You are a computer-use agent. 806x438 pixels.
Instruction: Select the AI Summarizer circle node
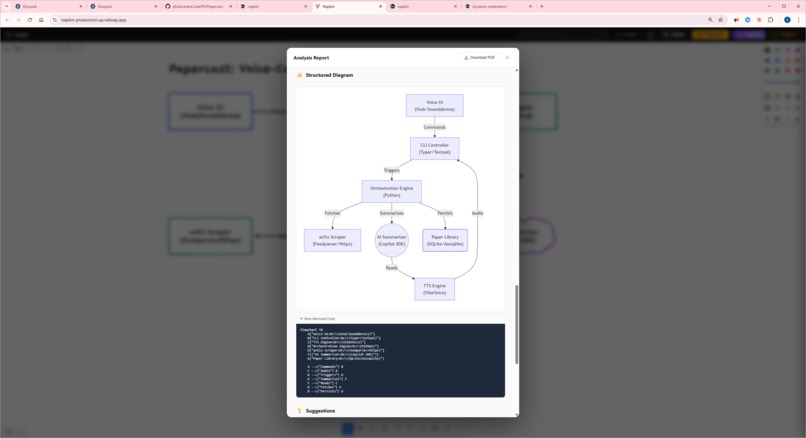click(x=392, y=241)
